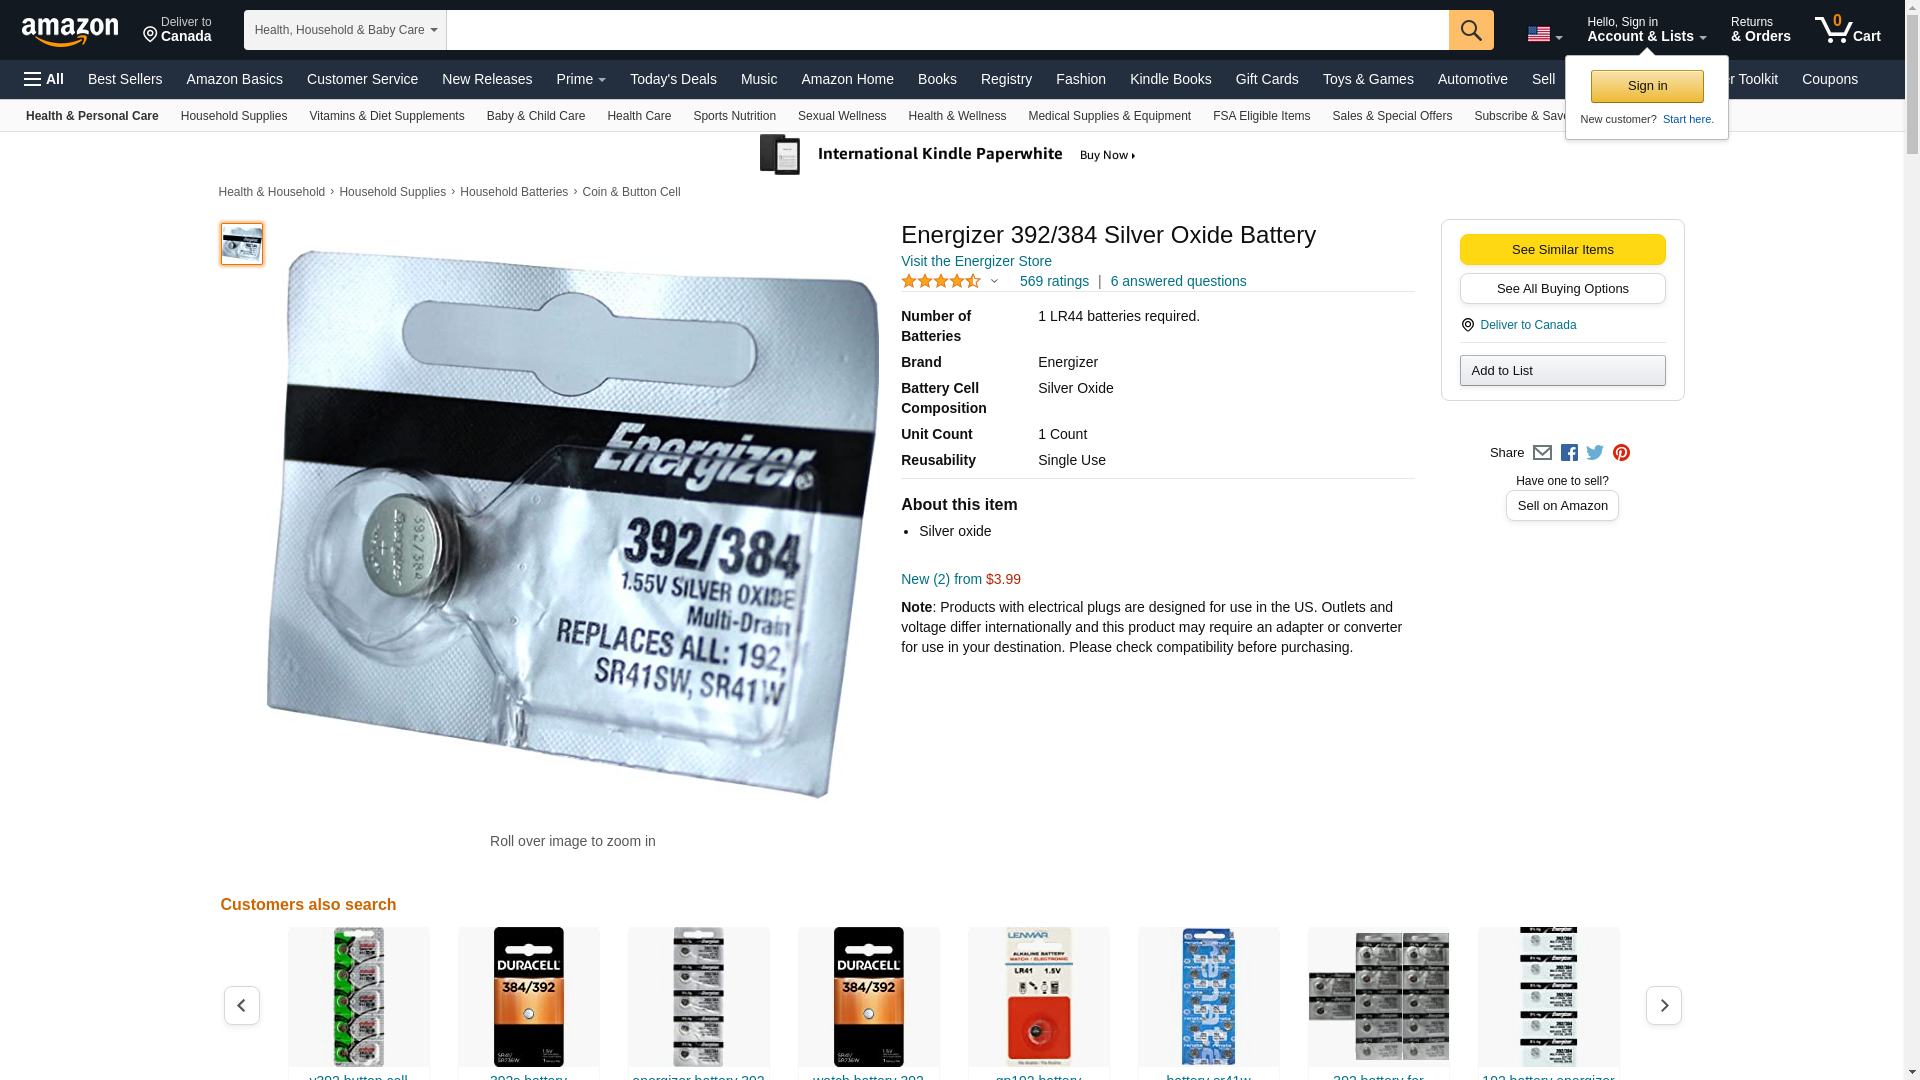Open the US flag language selector
This screenshot has width=1920, height=1080.
coord(1544,34)
